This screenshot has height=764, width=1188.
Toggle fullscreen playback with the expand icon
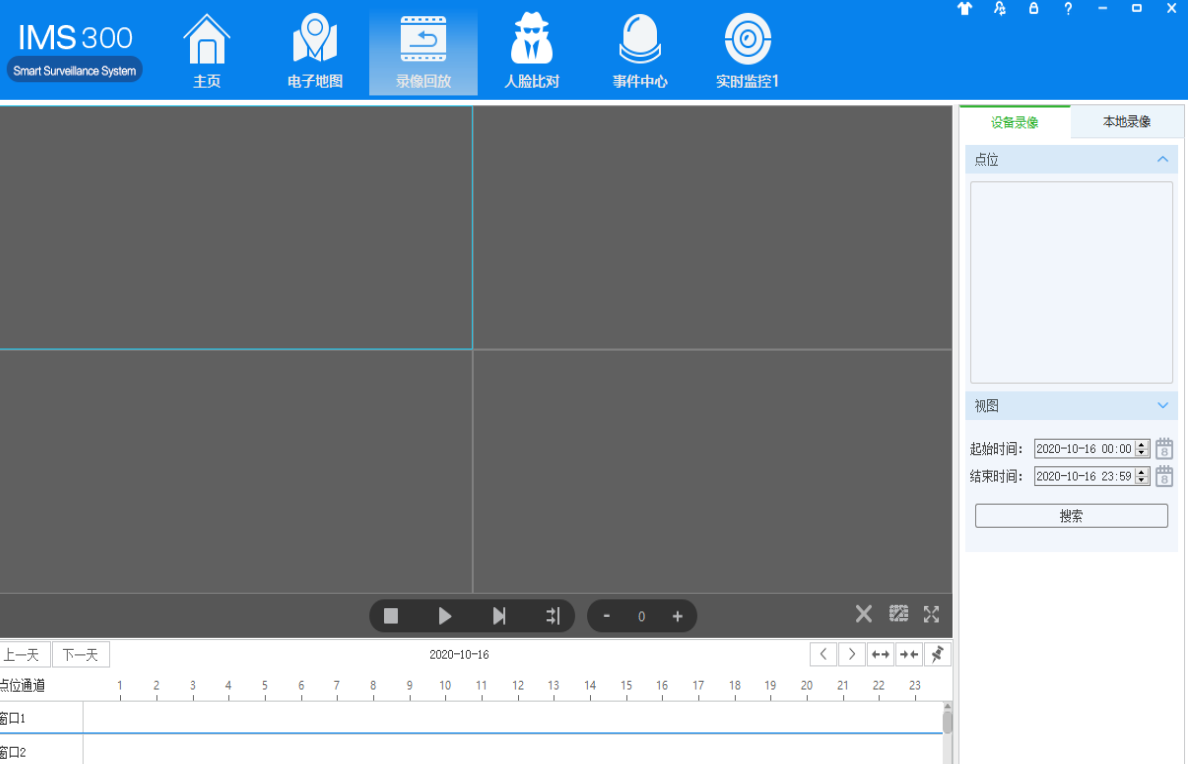(930, 615)
